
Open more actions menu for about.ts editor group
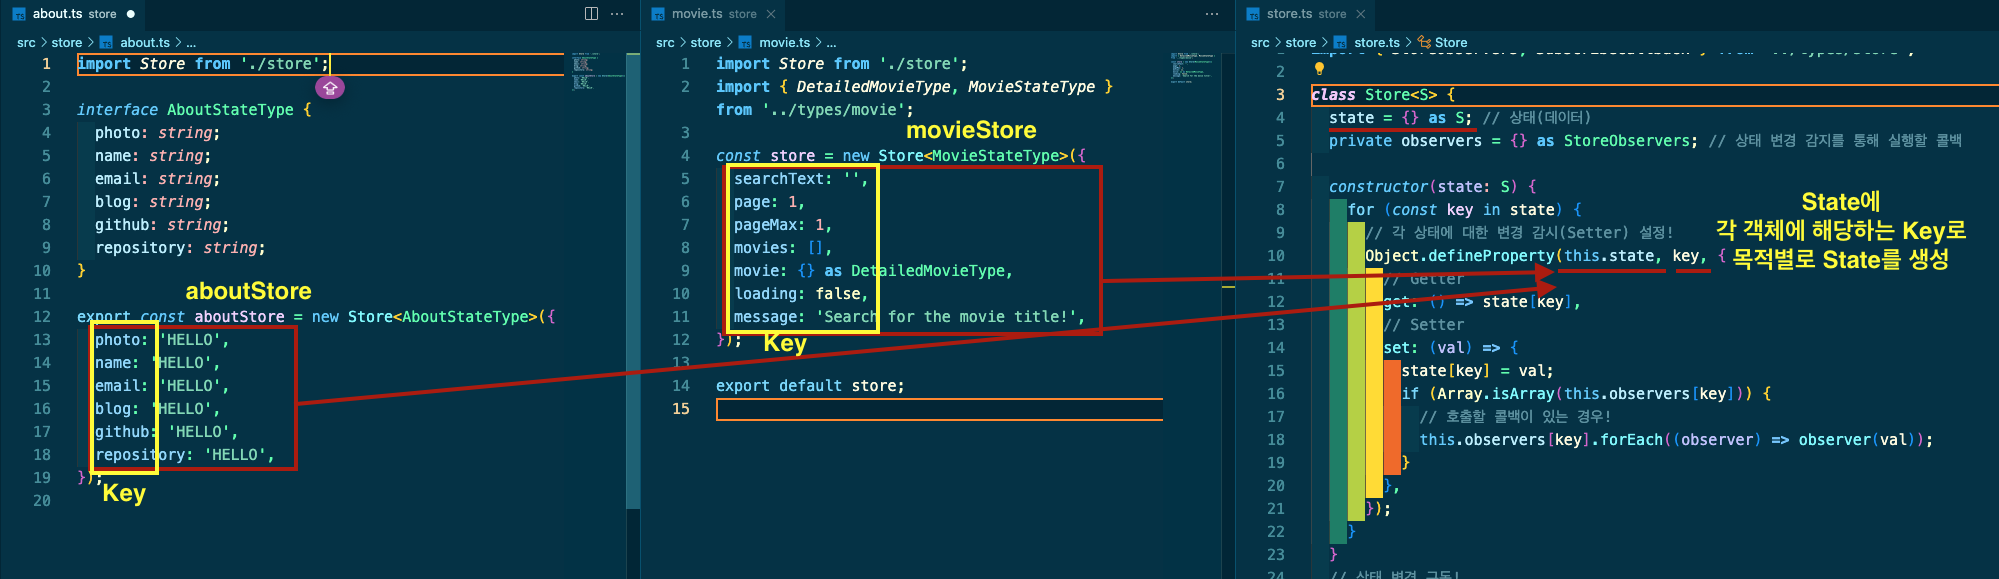pyautogui.click(x=617, y=14)
